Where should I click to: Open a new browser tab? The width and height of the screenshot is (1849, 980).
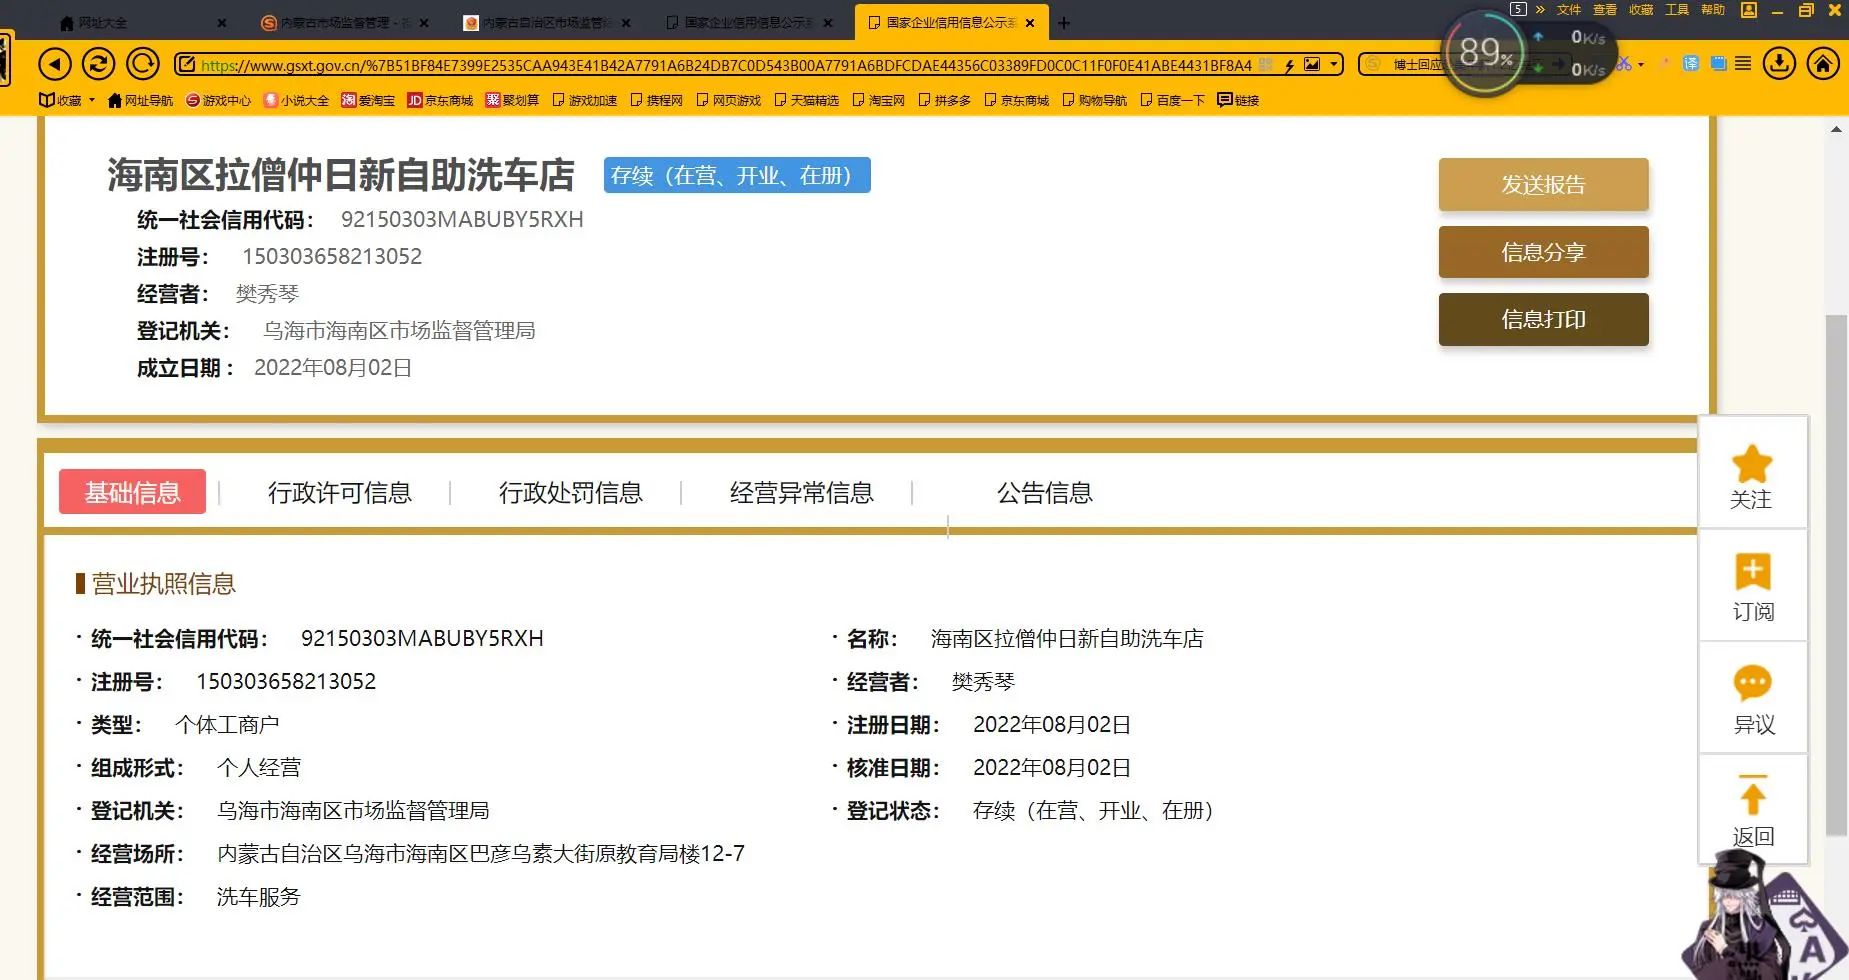click(x=1064, y=23)
